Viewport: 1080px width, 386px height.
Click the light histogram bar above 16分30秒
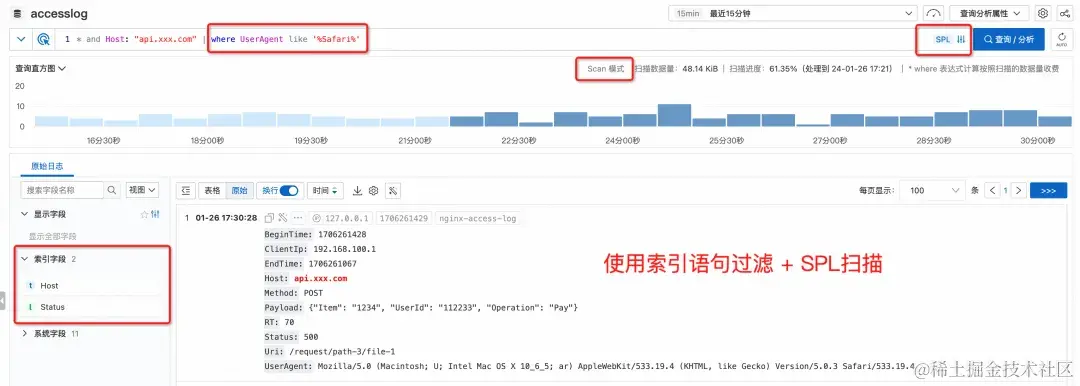[x=86, y=123]
